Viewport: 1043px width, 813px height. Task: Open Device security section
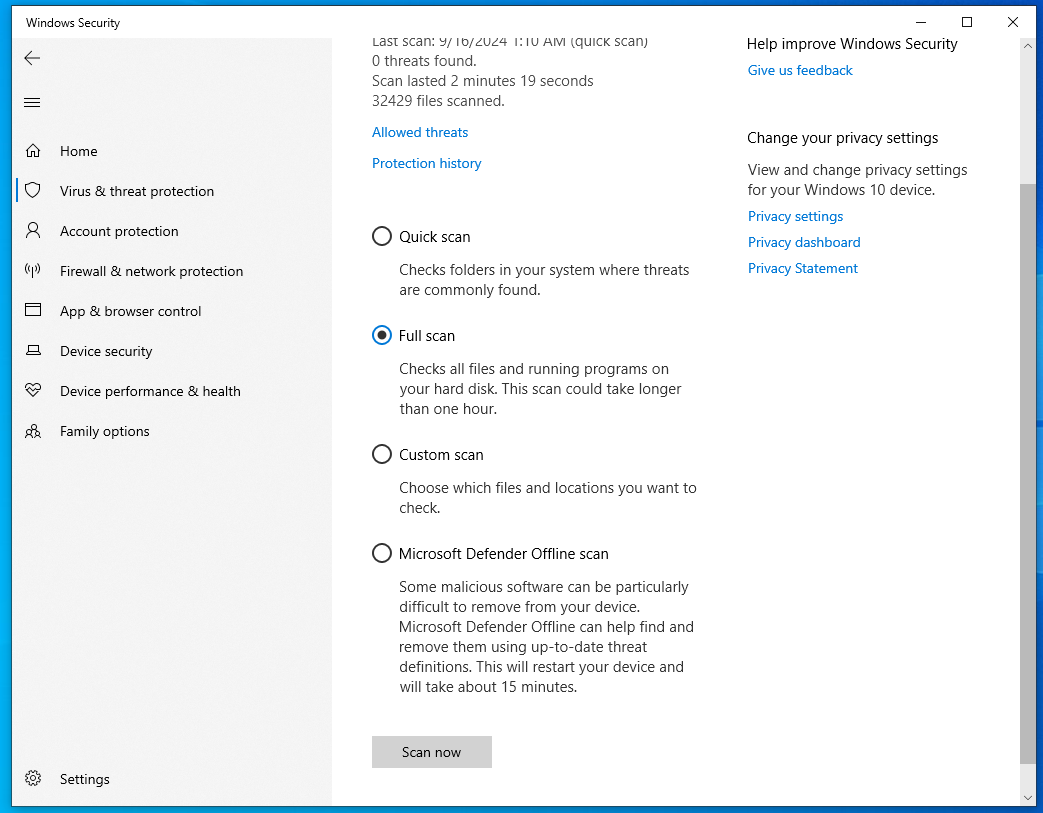pyautogui.click(x=106, y=351)
